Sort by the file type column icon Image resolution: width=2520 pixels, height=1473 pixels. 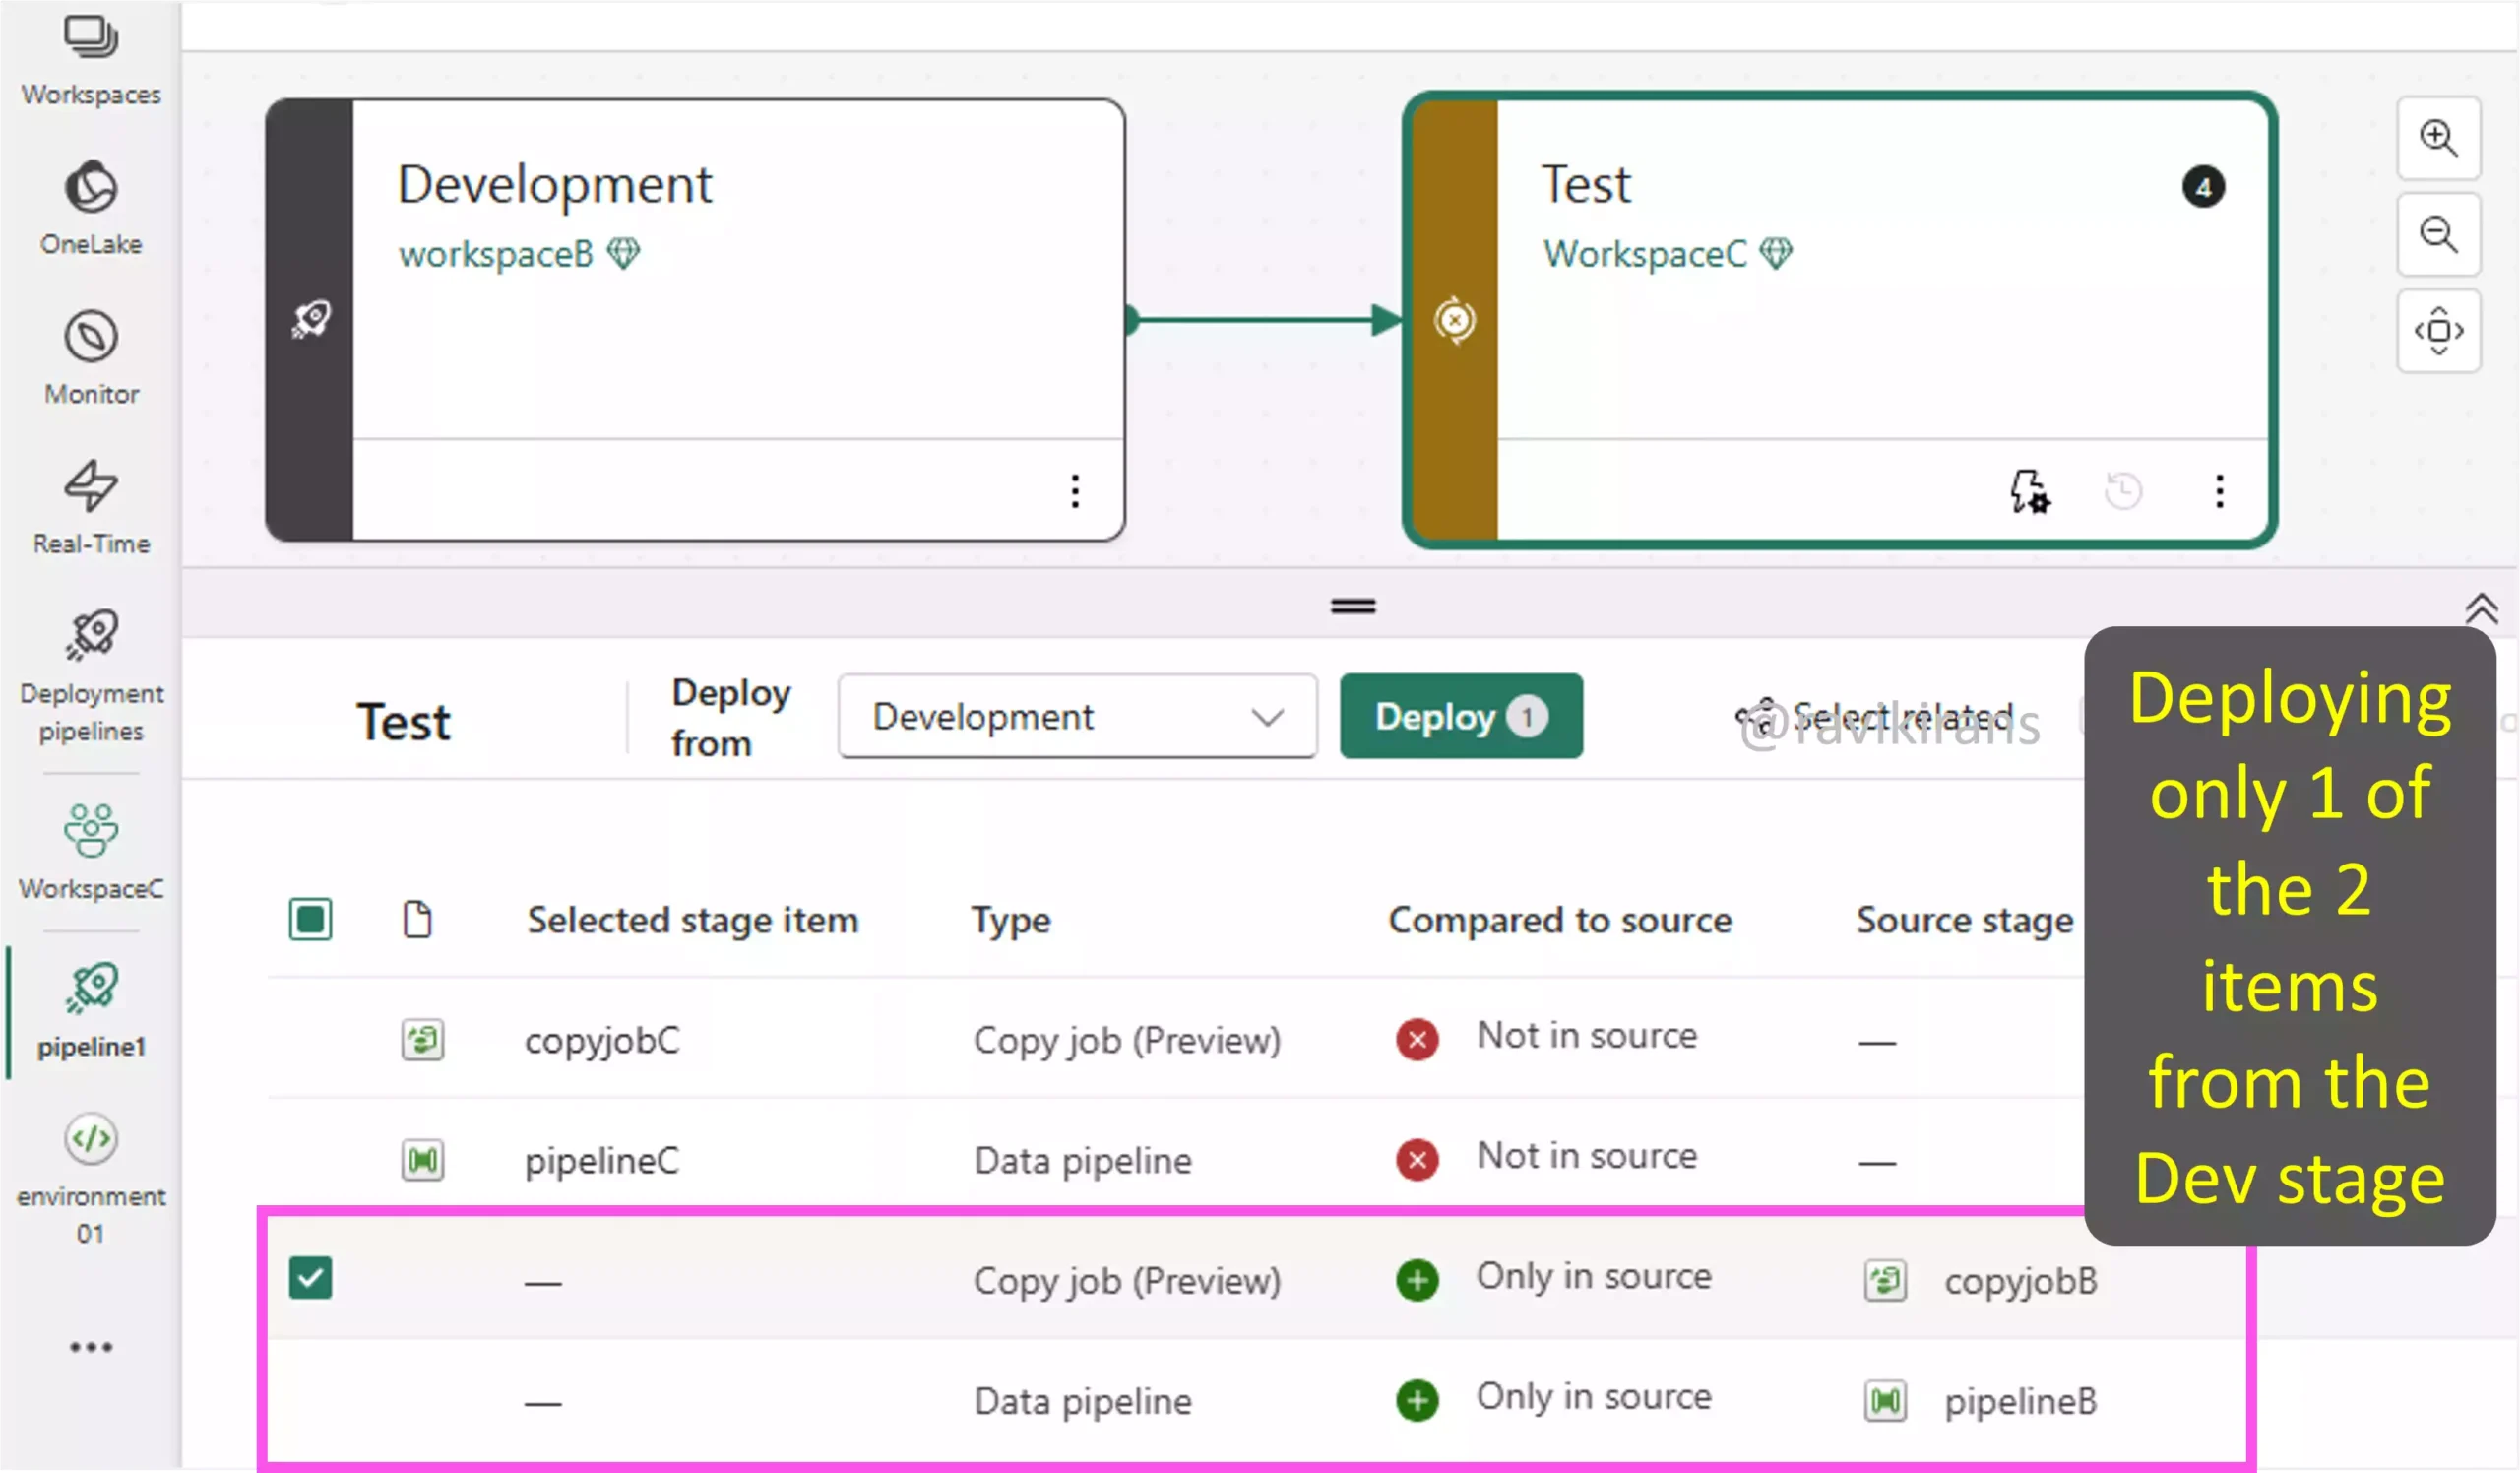tap(417, 919)
